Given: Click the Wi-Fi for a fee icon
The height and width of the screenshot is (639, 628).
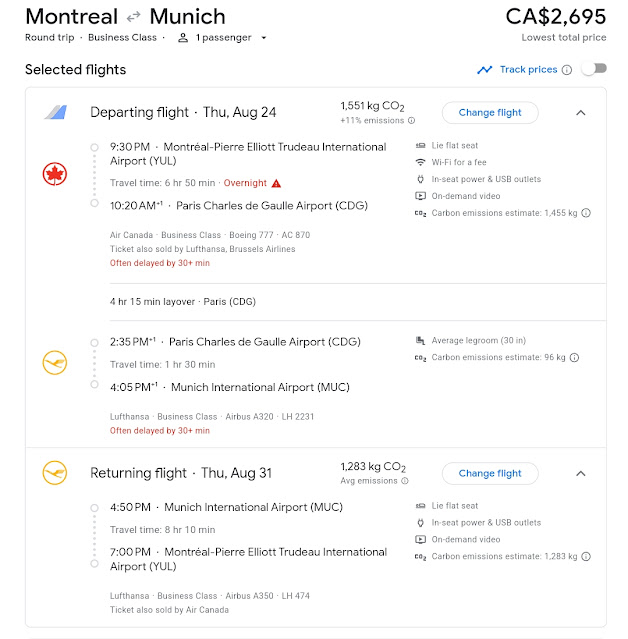Looking at the screenshot, I should (420, 163).
